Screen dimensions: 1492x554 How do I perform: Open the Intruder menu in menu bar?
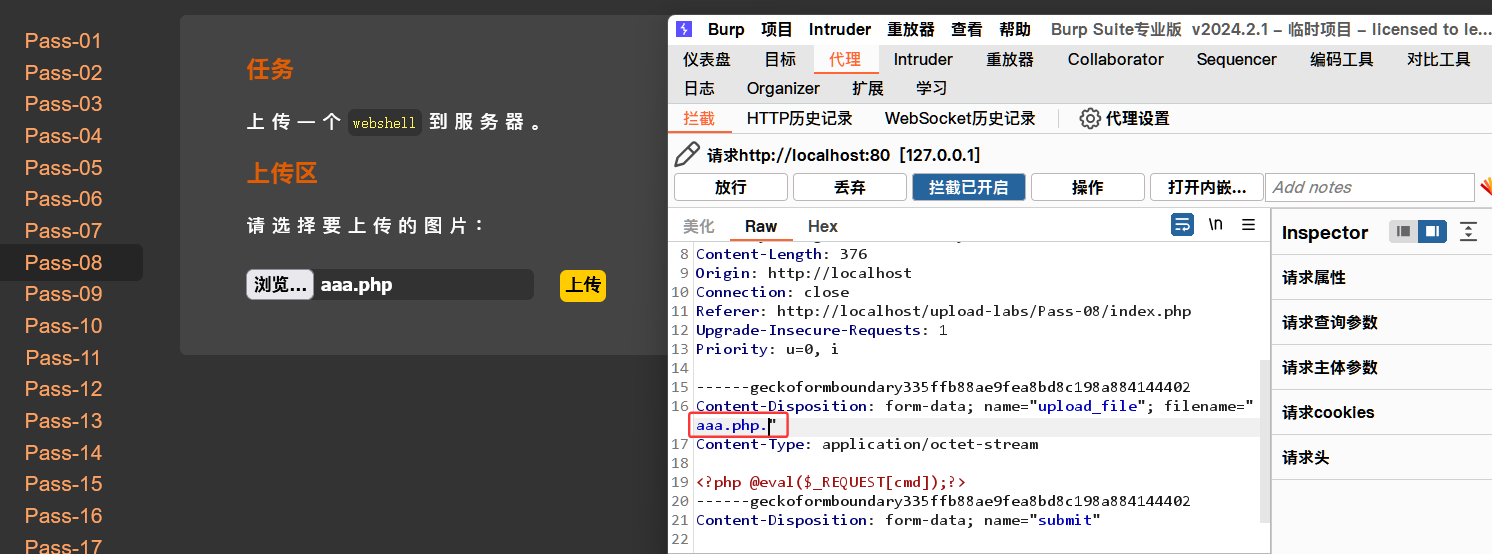click(x=840, y=29)
